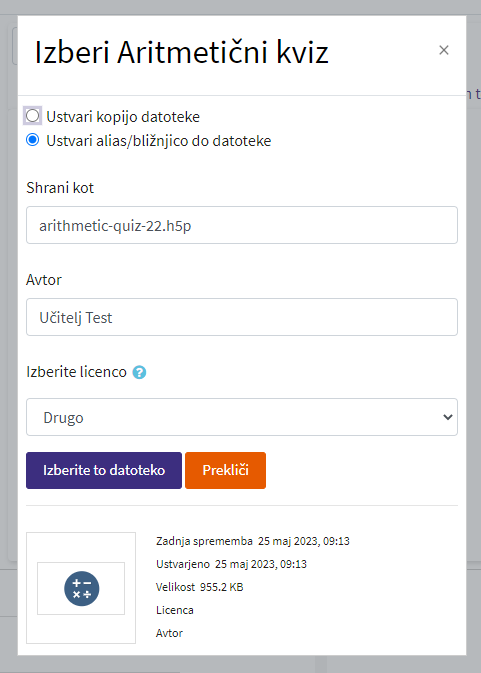Click the Zadnja sprememba date line
This screenshot has width=481, height=673.
coord(253,541)
